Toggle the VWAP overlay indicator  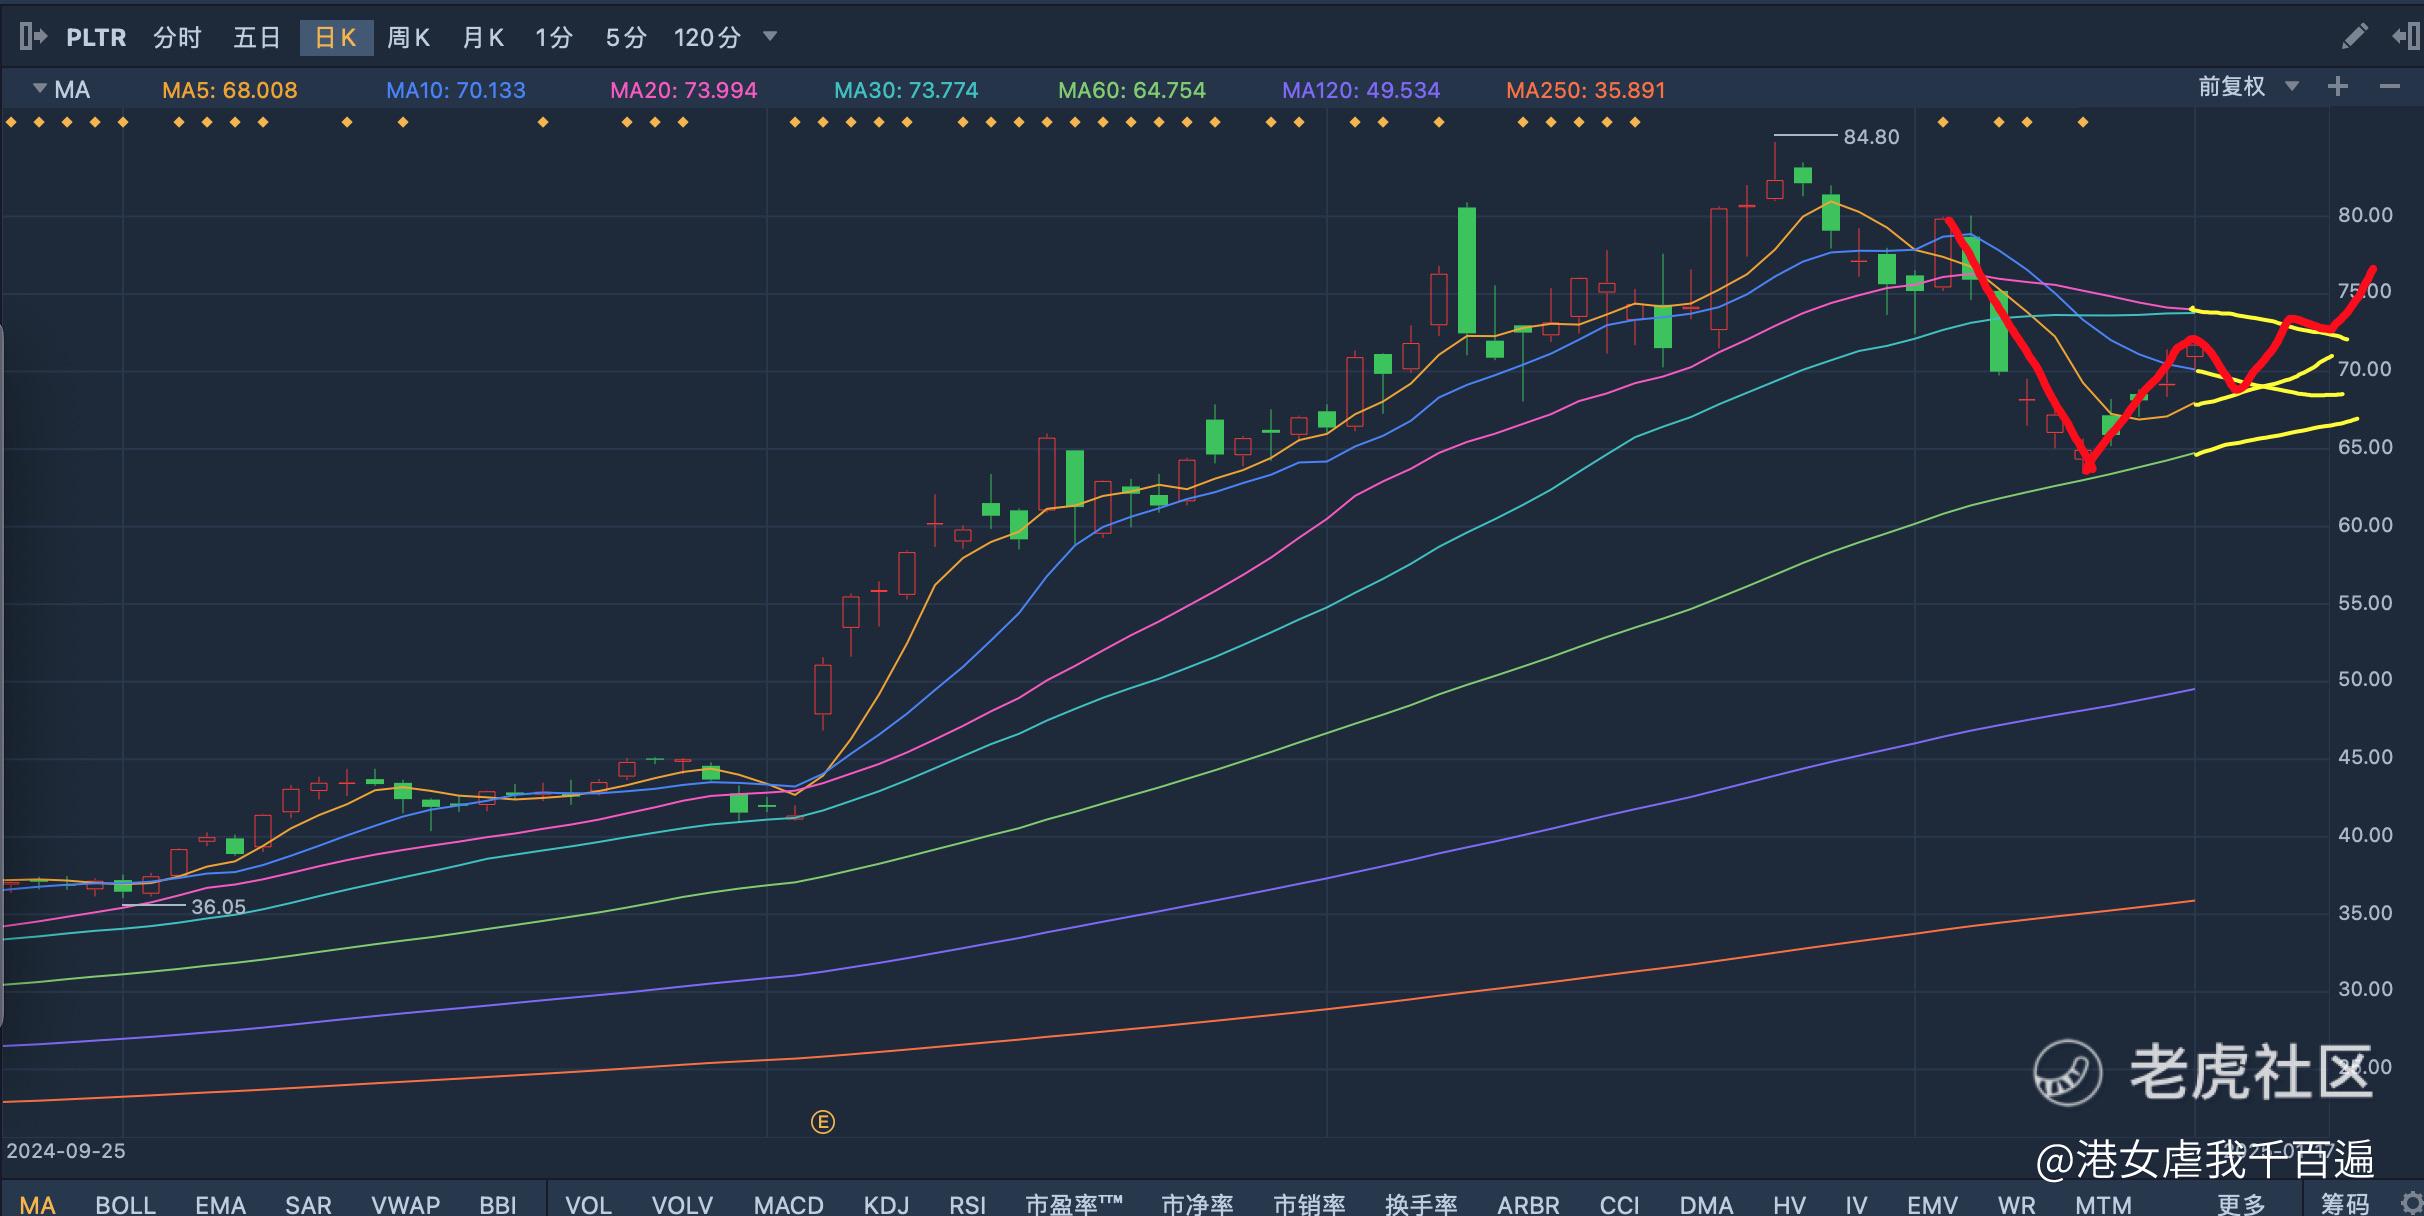point(405,1204)
